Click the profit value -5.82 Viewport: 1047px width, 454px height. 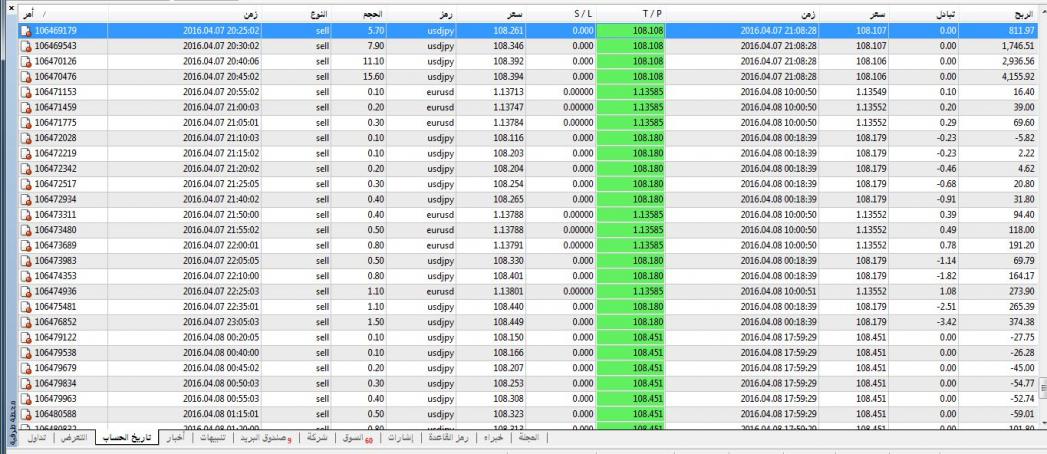click(1024, 138)
